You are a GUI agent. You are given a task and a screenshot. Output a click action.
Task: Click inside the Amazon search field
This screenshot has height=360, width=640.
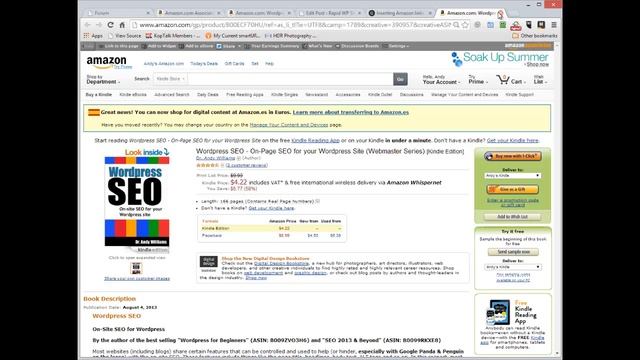pos(290,79)
